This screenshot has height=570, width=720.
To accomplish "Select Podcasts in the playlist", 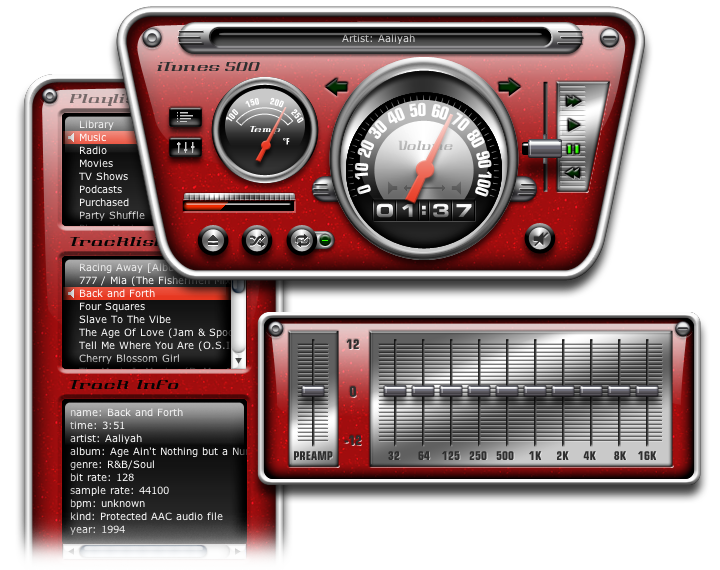I will [101, 189].
